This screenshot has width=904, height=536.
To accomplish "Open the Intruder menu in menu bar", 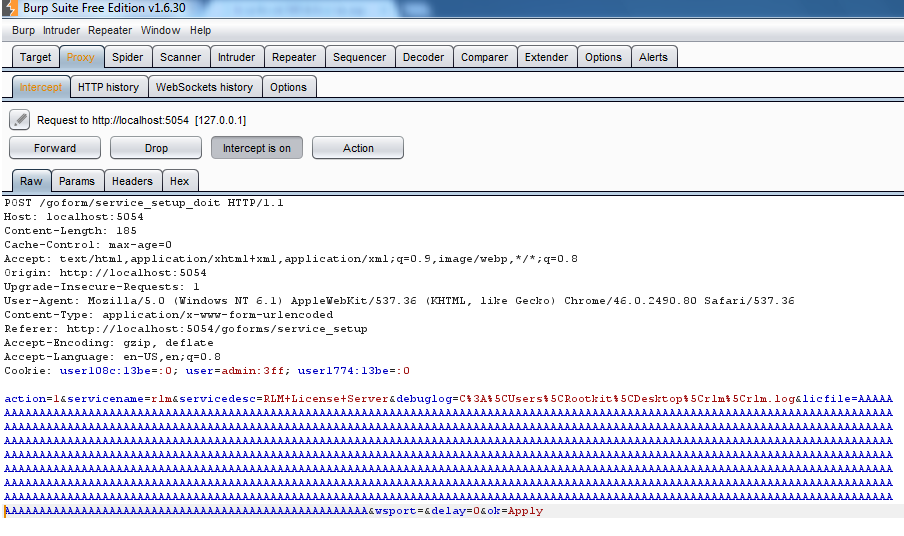I will [61, 31].
